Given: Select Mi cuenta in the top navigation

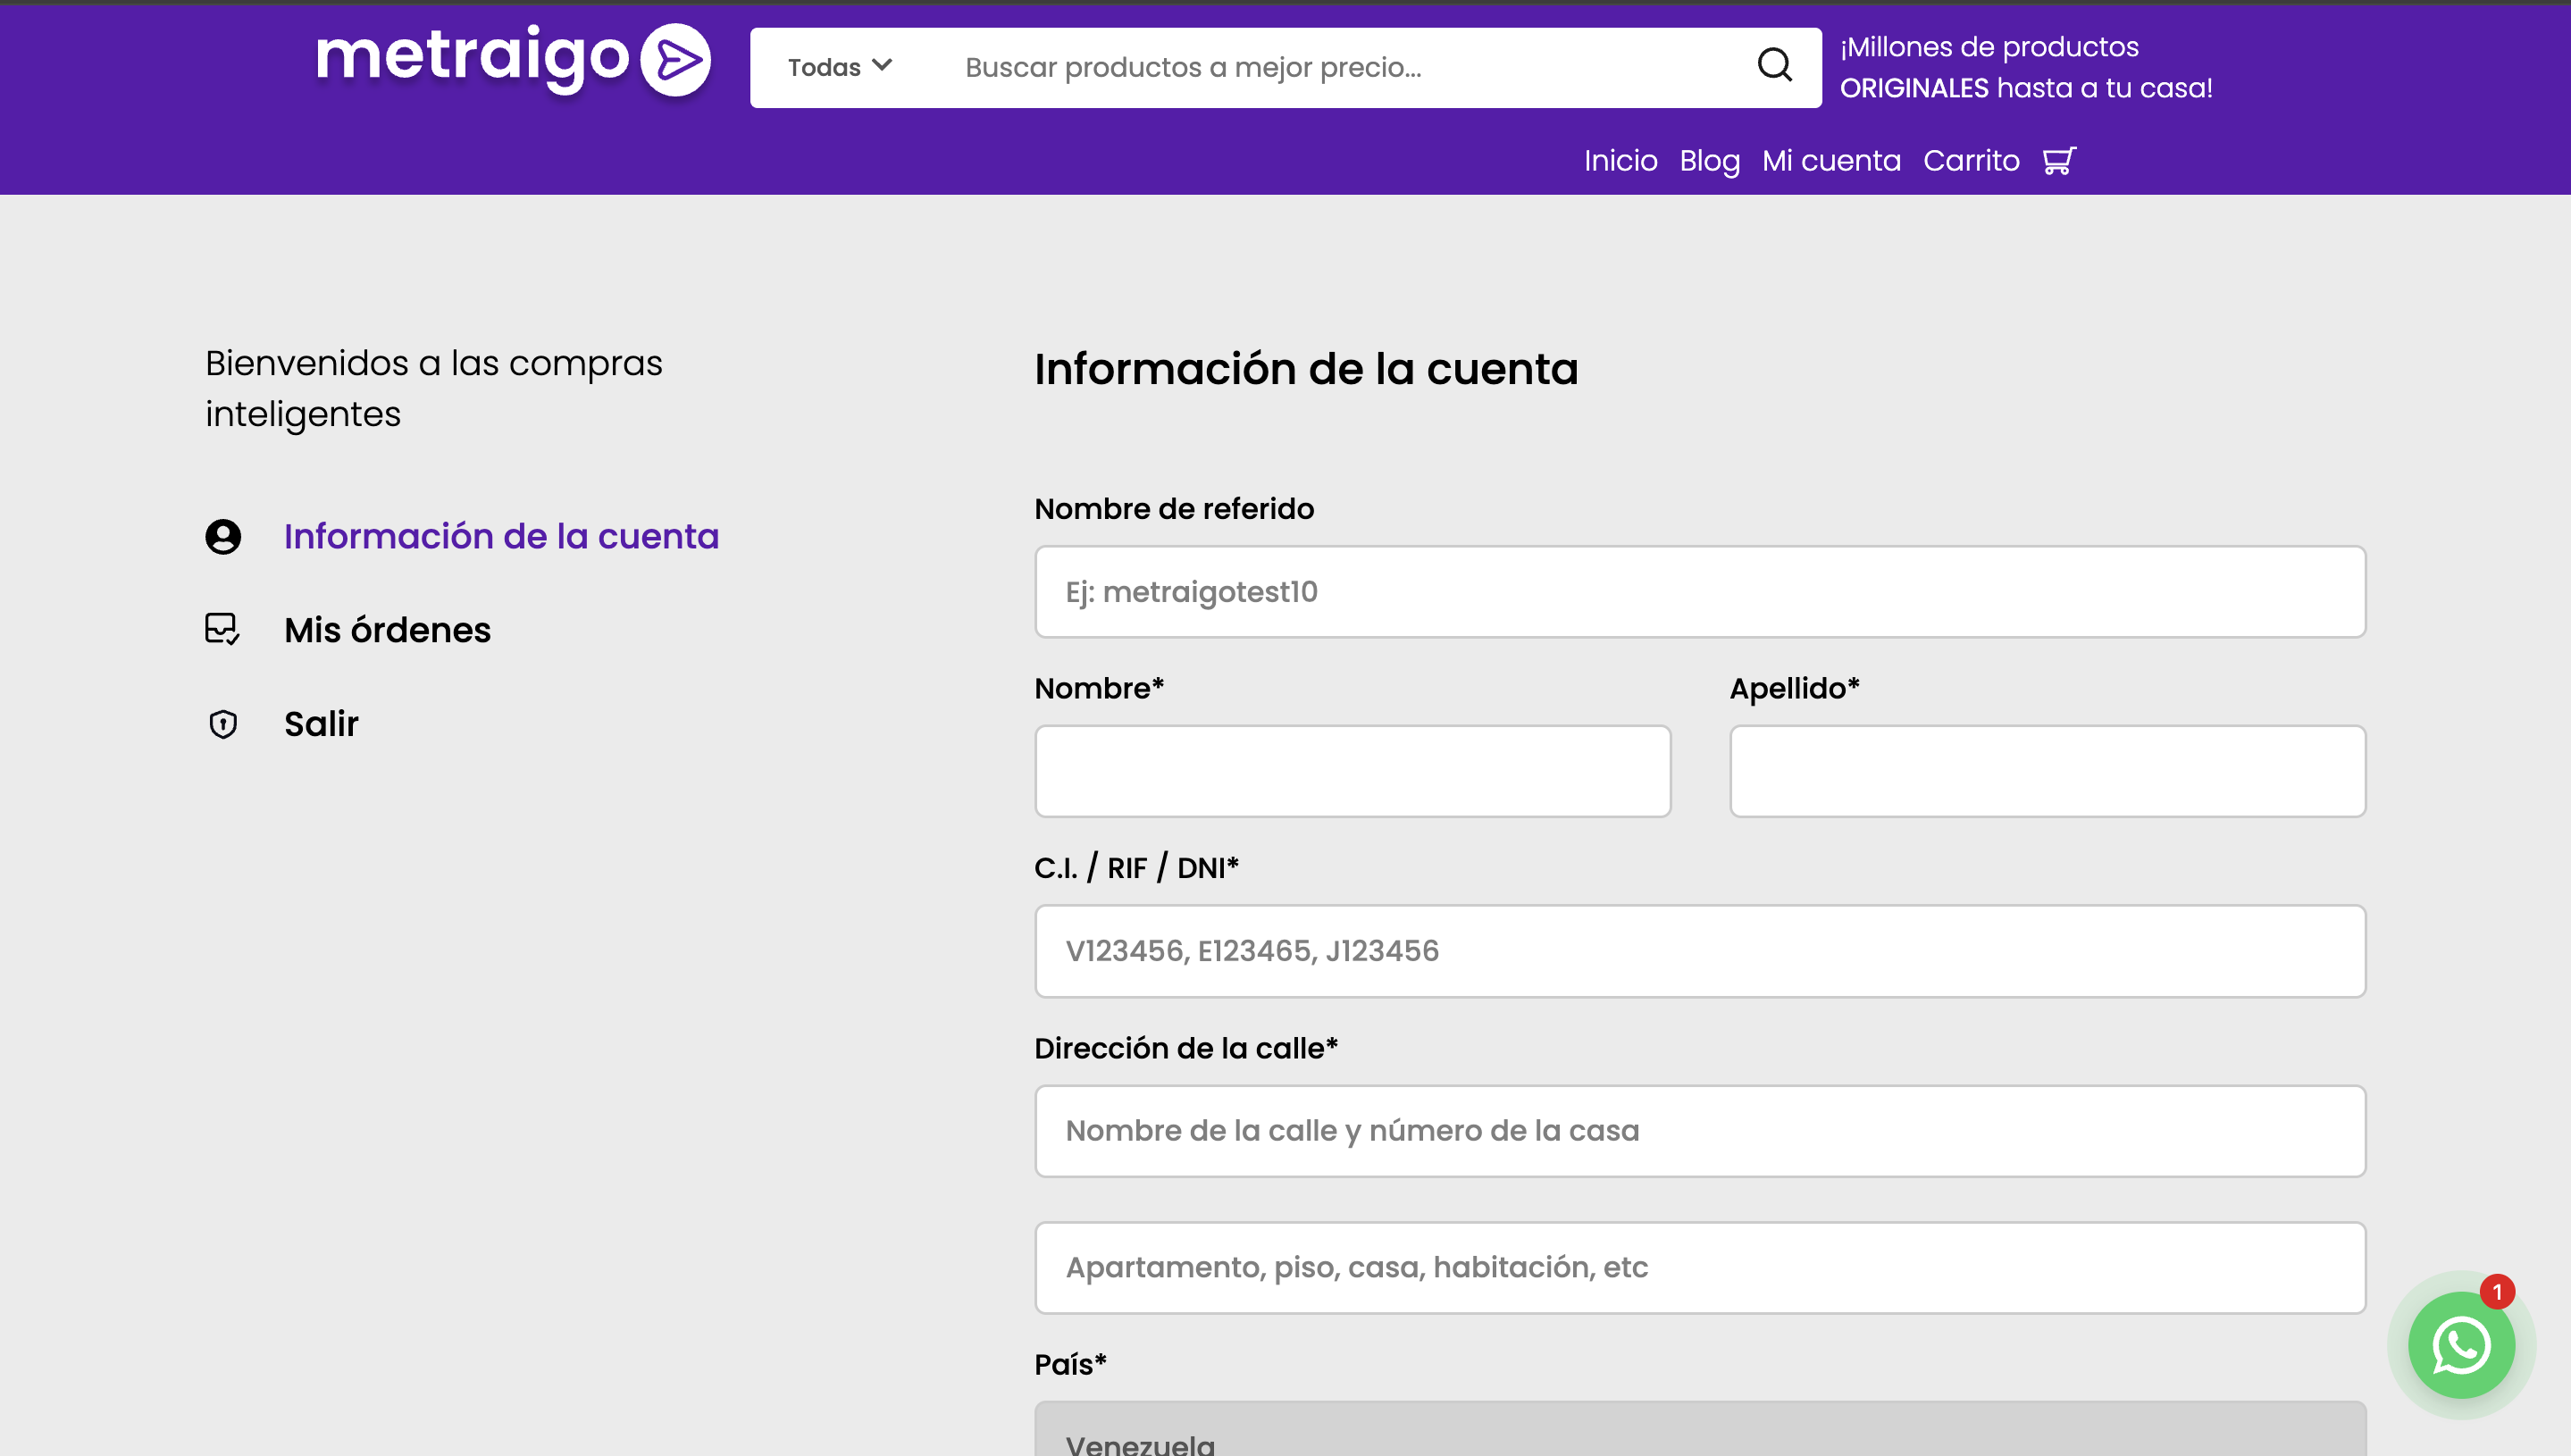Looking at the screenshot, I should coord(1831,160).
